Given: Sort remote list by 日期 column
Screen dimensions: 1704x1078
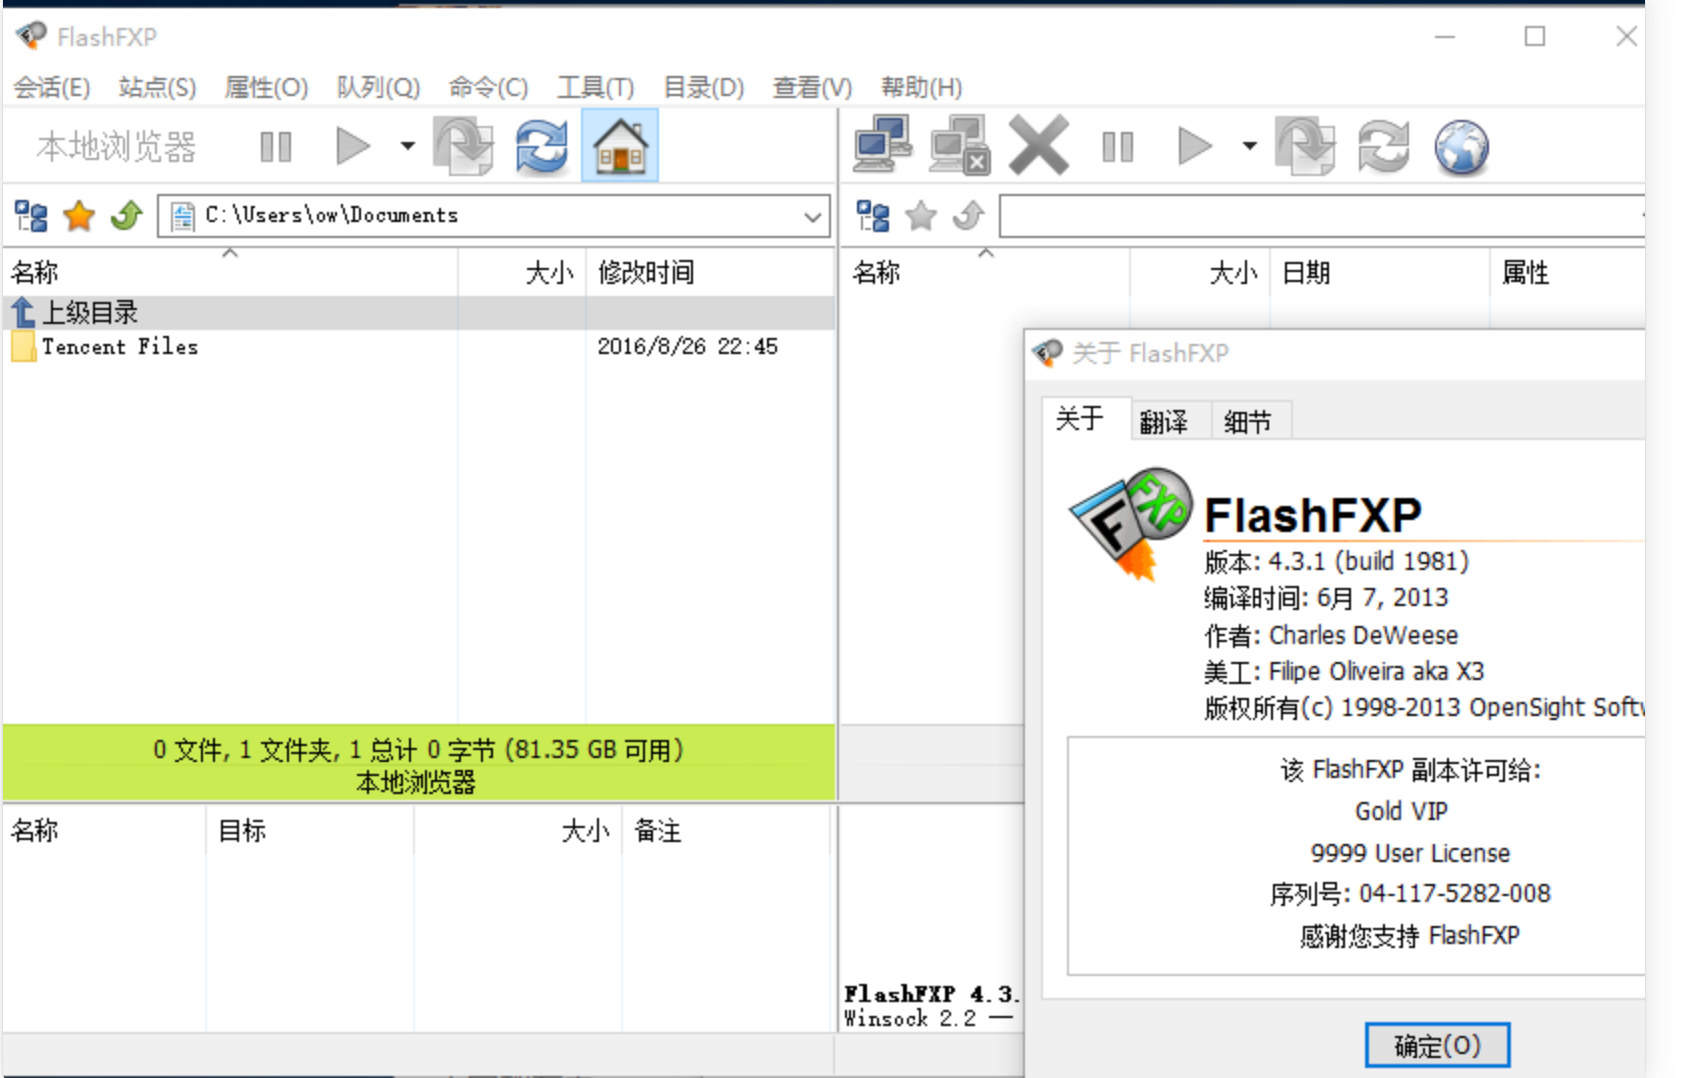Looking at the screenshot, I should tap(1380, 272).
